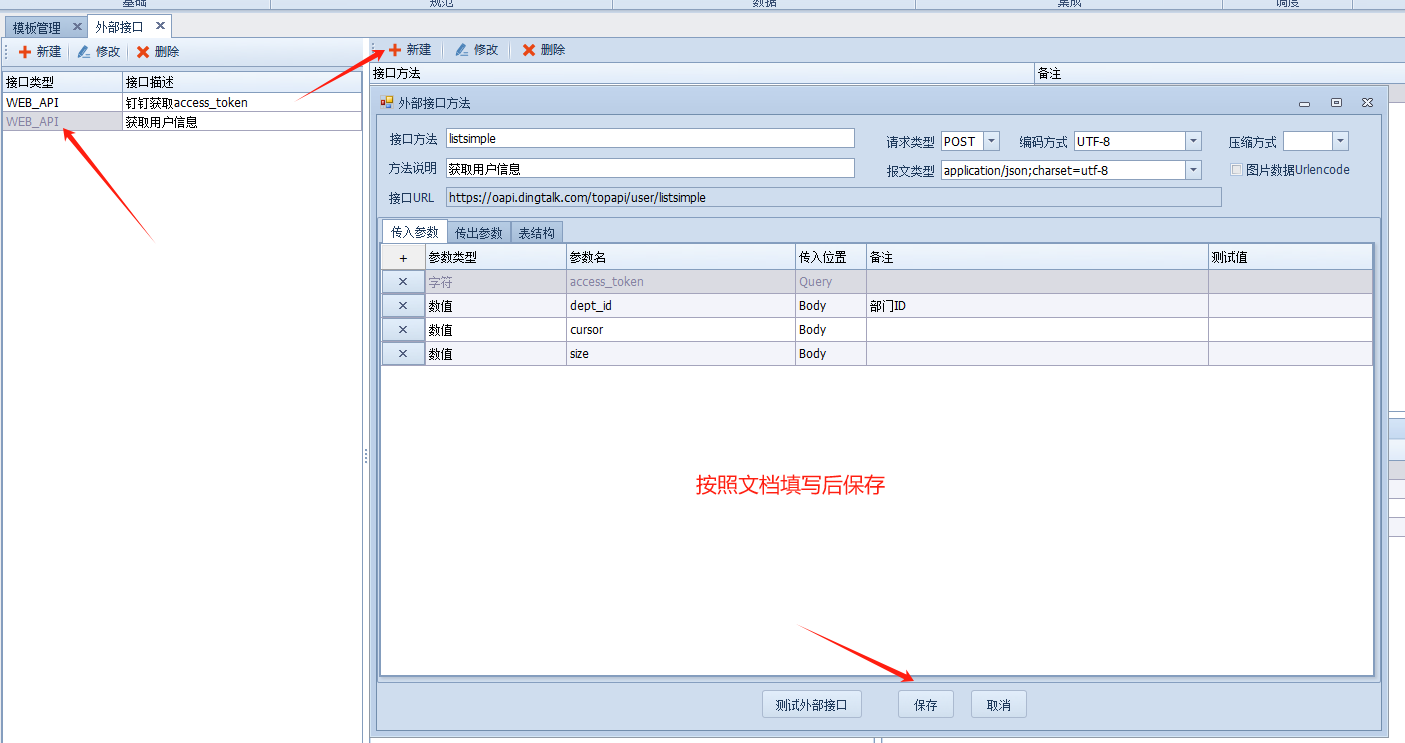Open the 请求类型 POST dropdown
This screenshot has width=1405, height=743.
coord(991,142)
